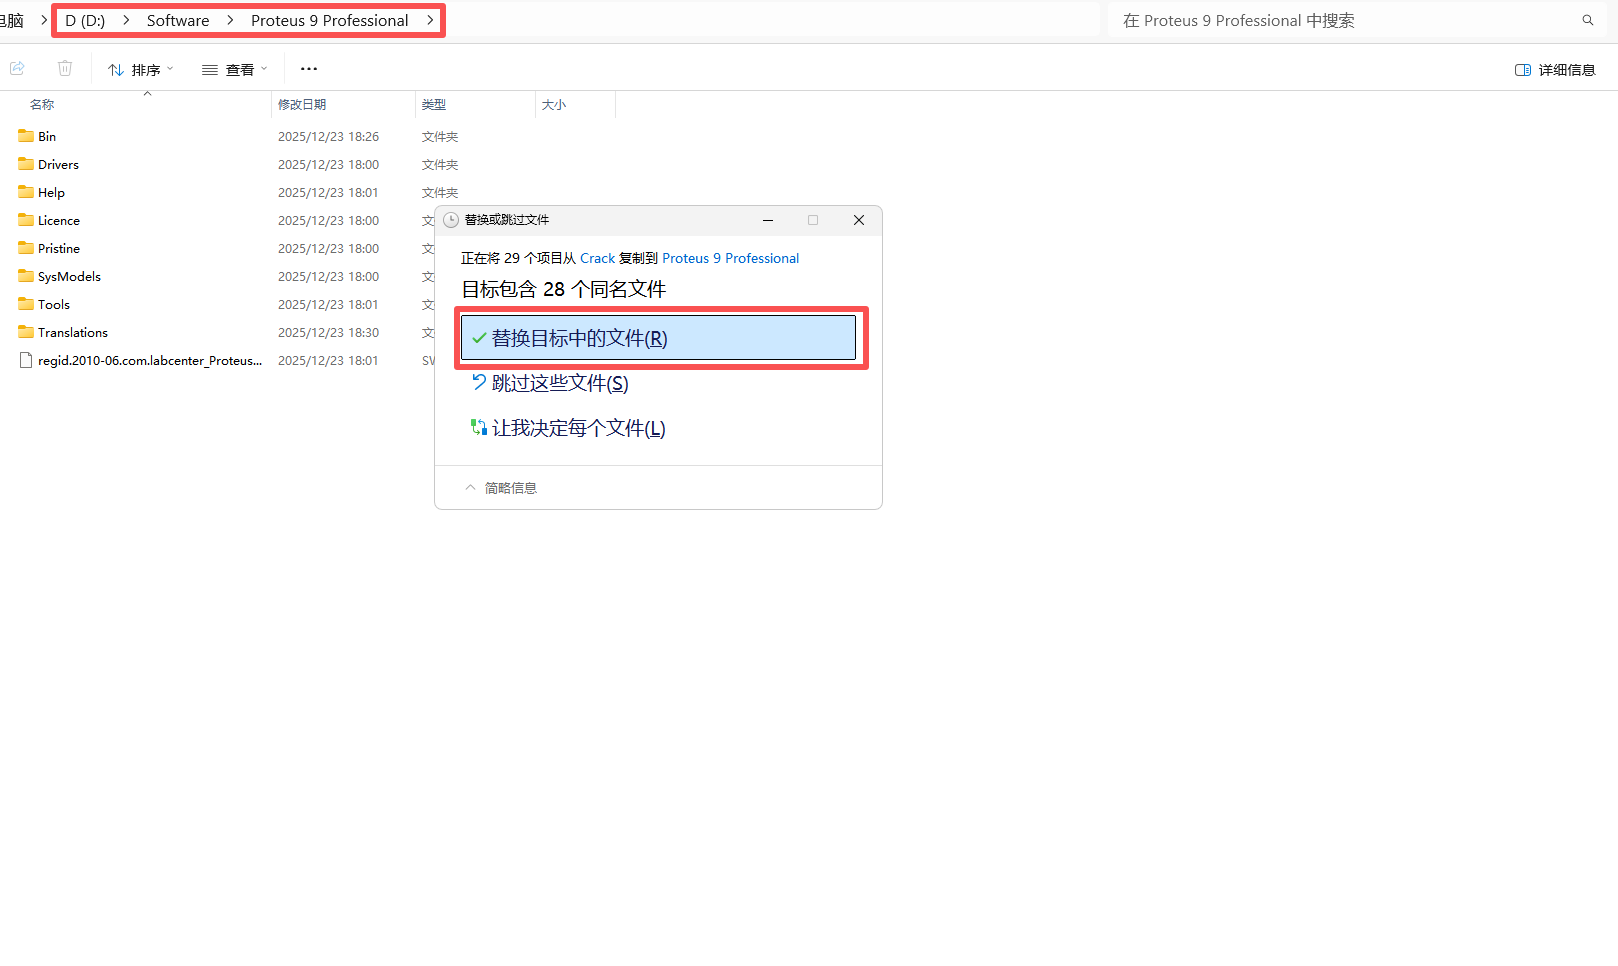Select the regid.2010-06.com.labcenter_Proteus file
This screenshot has height=966, width=1618.
pyautogui.click(x=150, y=360)
